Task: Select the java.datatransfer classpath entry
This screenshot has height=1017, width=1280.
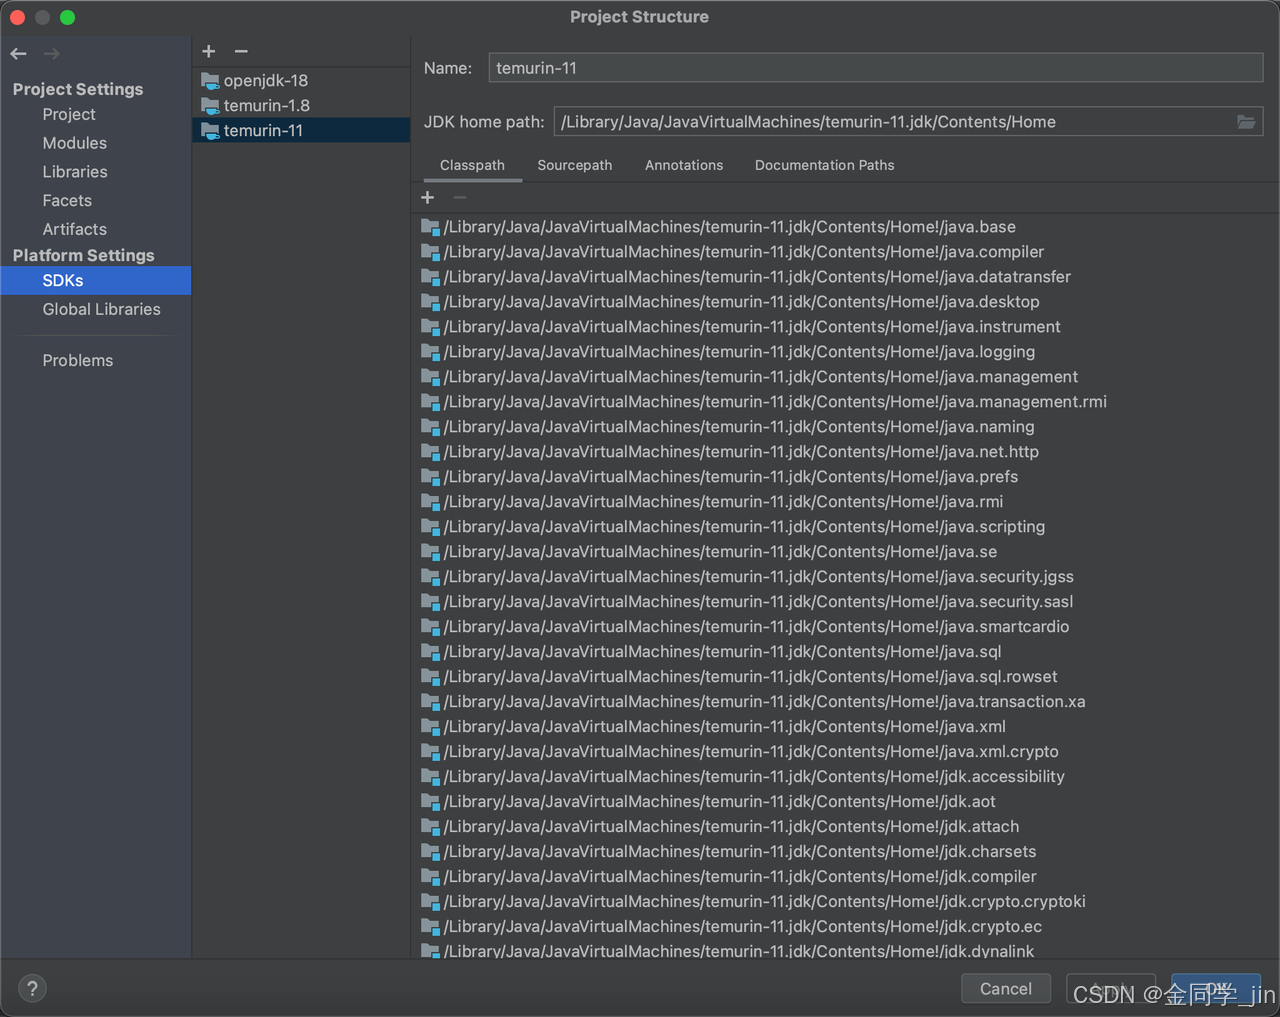Action: click(x=757, y=277)
